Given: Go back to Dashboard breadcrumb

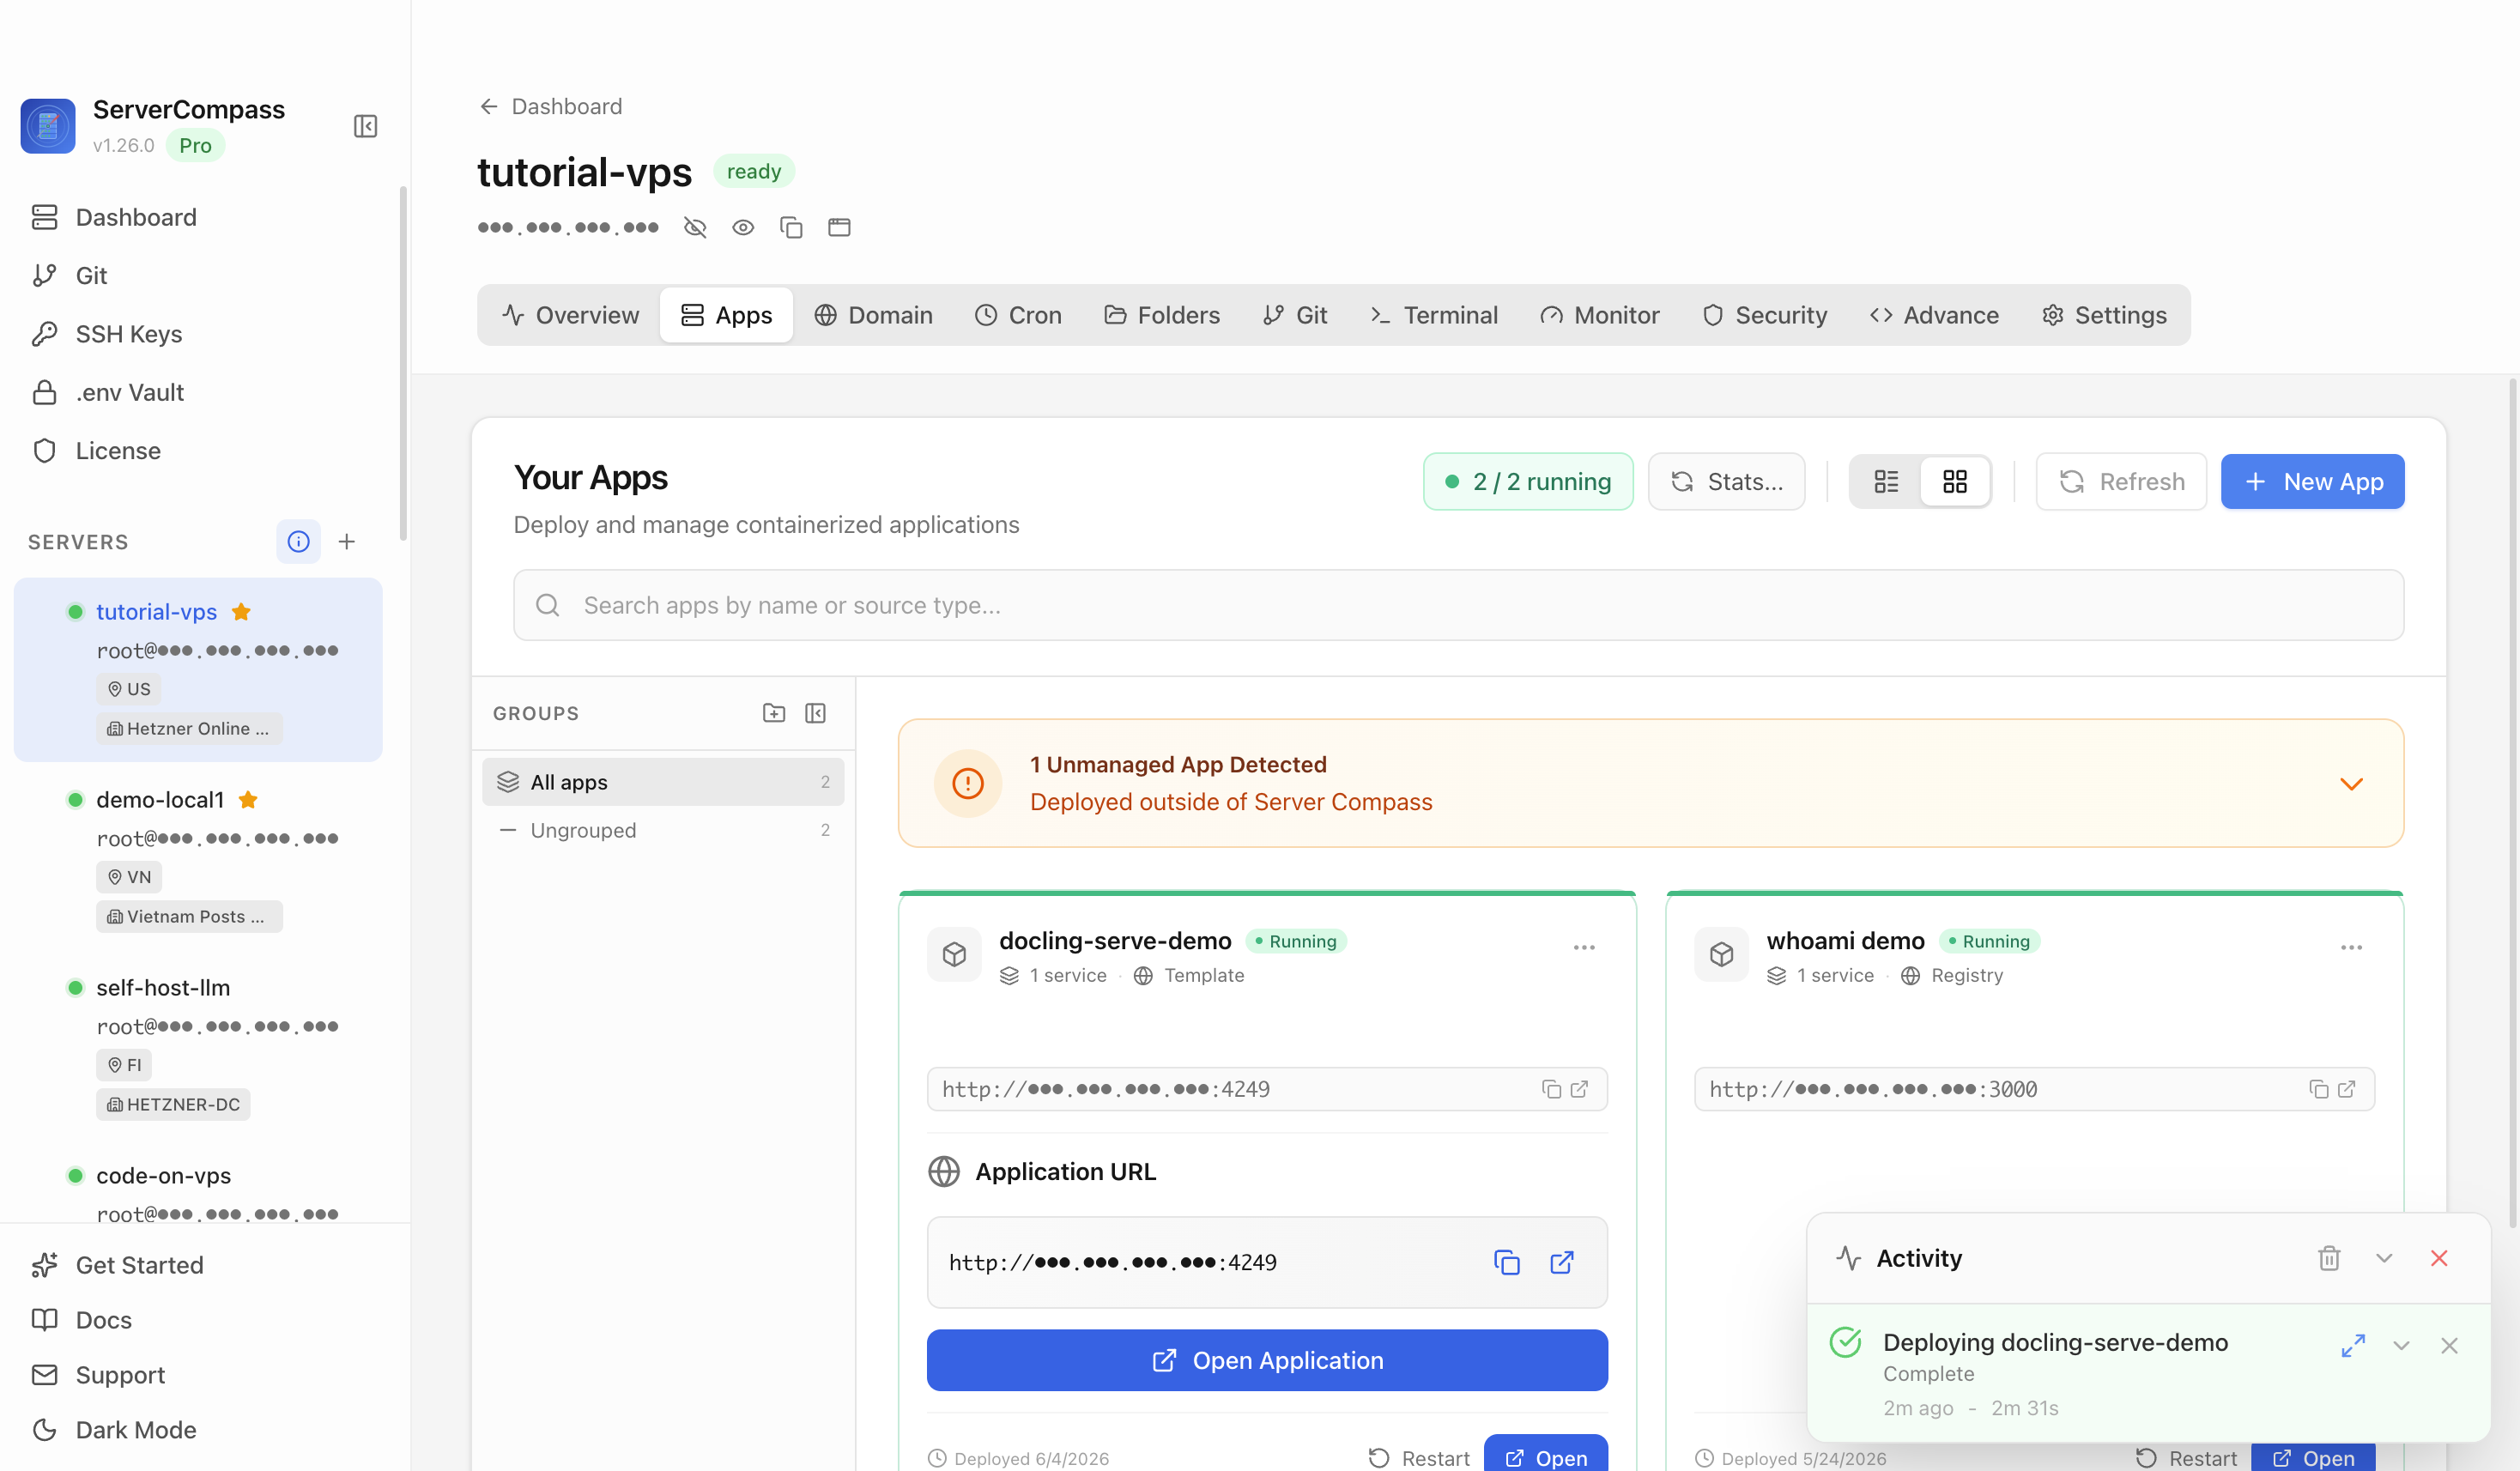Looking at the screenshot, I should (551, 106).
